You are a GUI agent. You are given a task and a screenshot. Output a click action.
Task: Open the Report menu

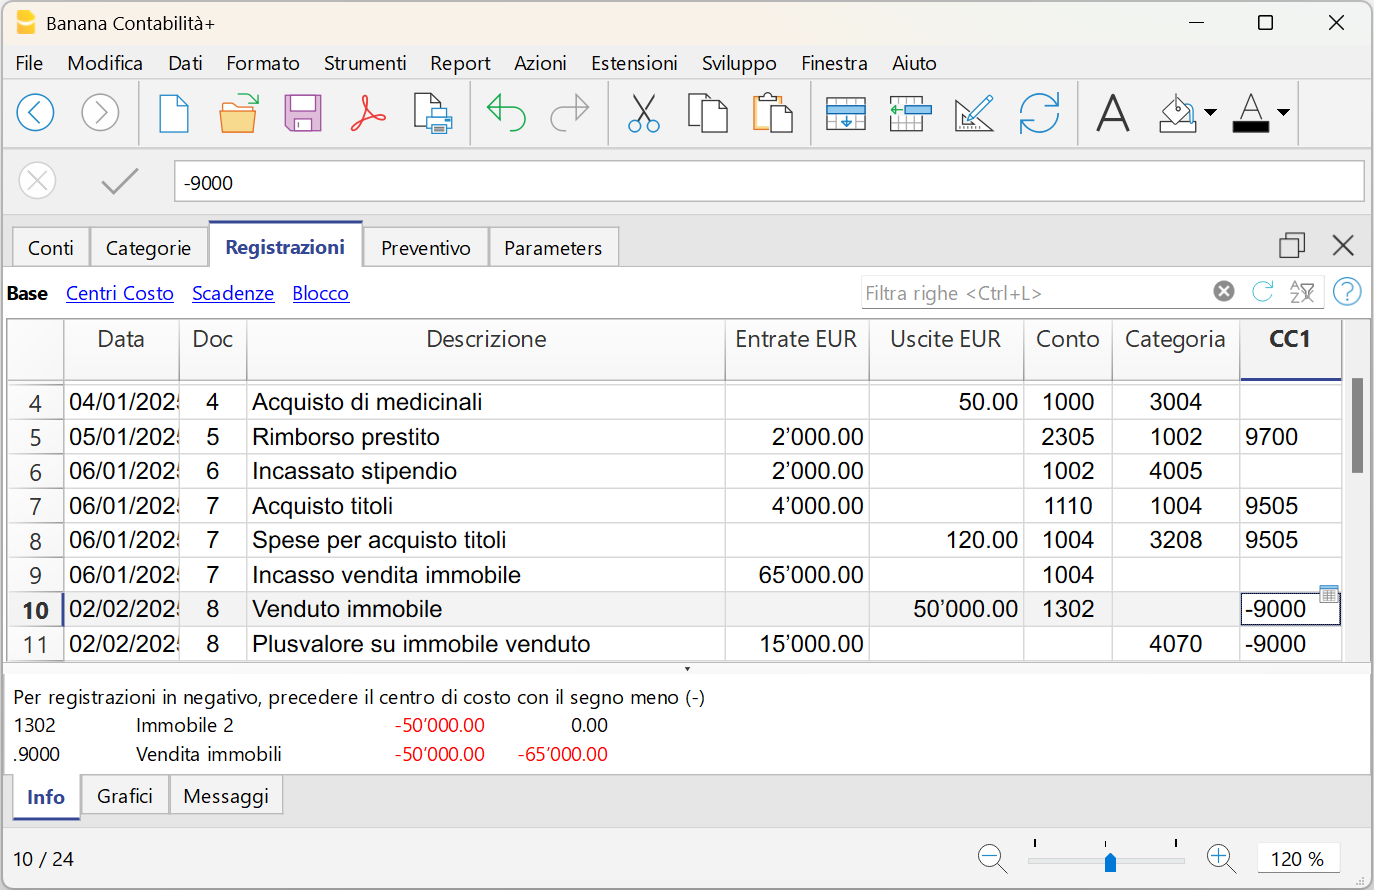point(460,63)
